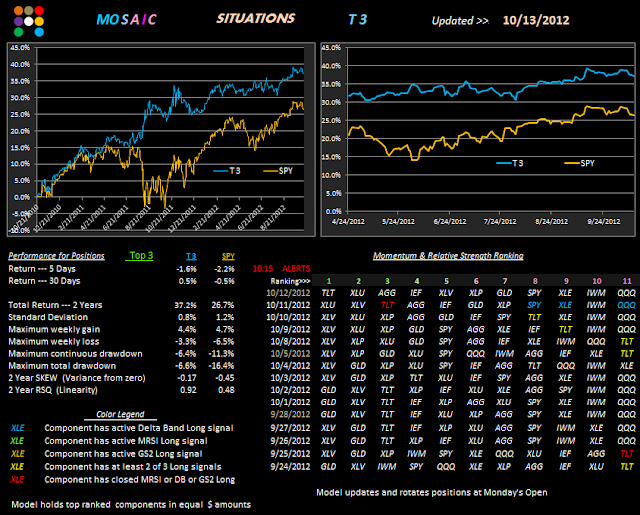
Task: Click the Return --- 5 Days label
Action: pos(42,269)
